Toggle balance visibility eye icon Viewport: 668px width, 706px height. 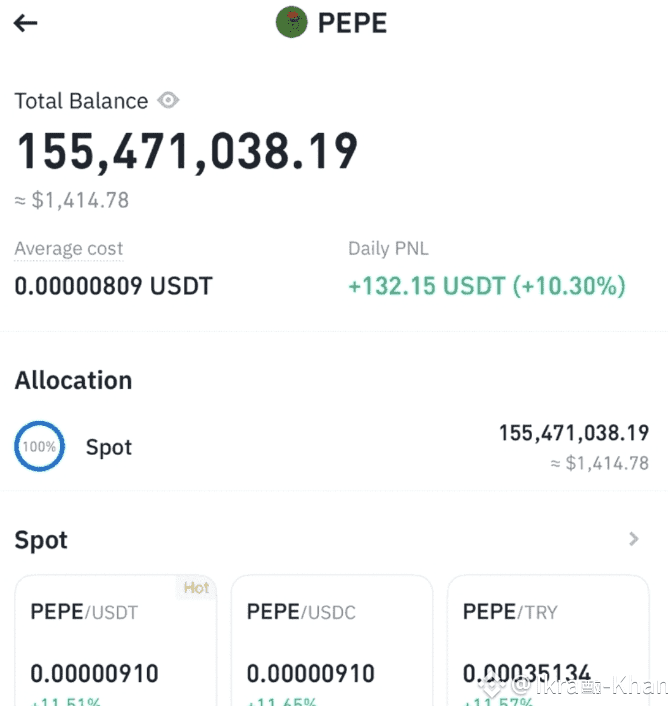coord(168,100)
